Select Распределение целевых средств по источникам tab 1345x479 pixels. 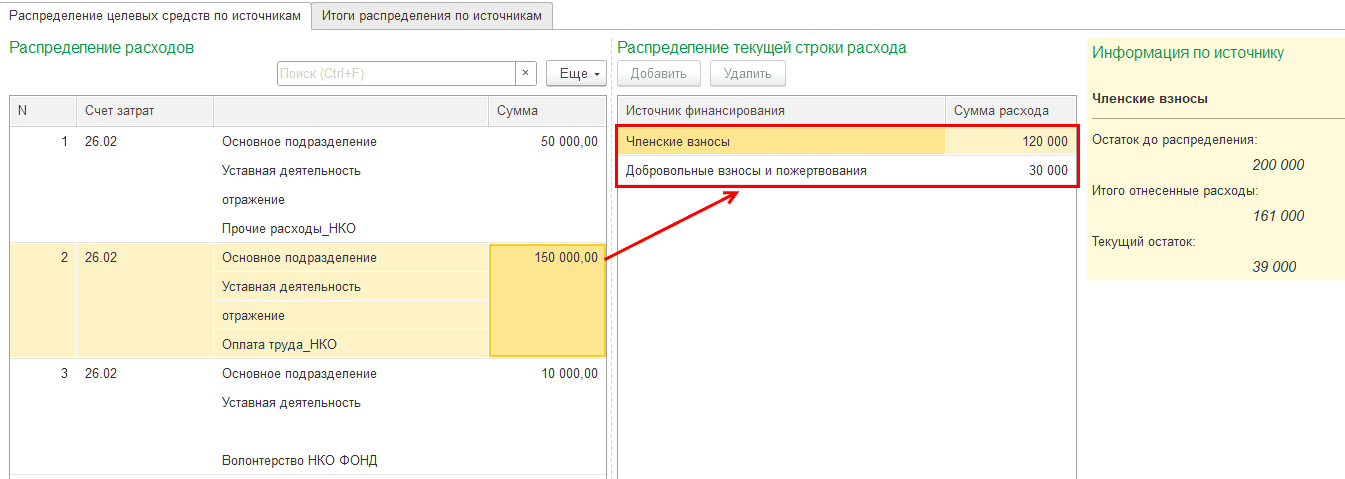155,15
